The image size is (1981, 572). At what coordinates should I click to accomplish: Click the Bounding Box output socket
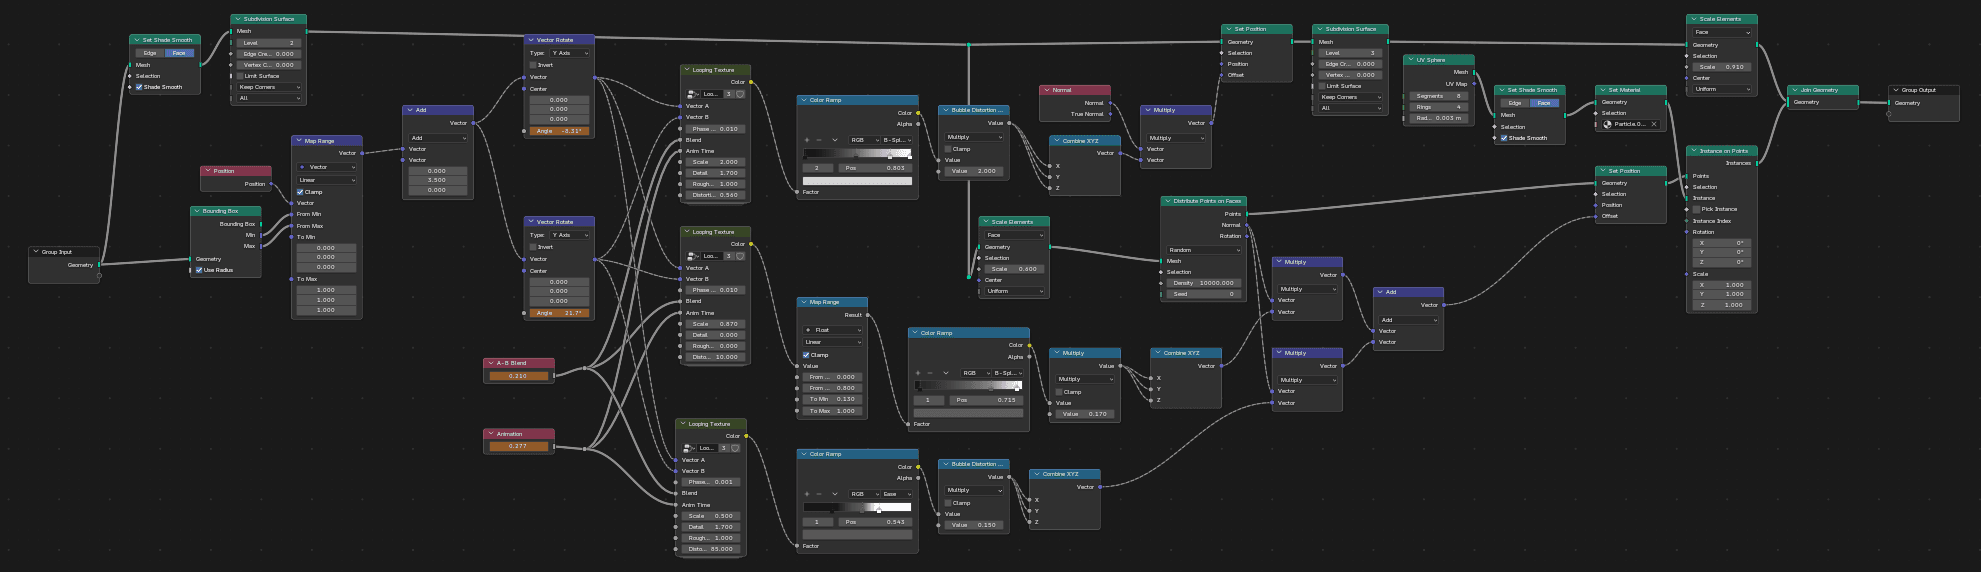click(261, 224)
